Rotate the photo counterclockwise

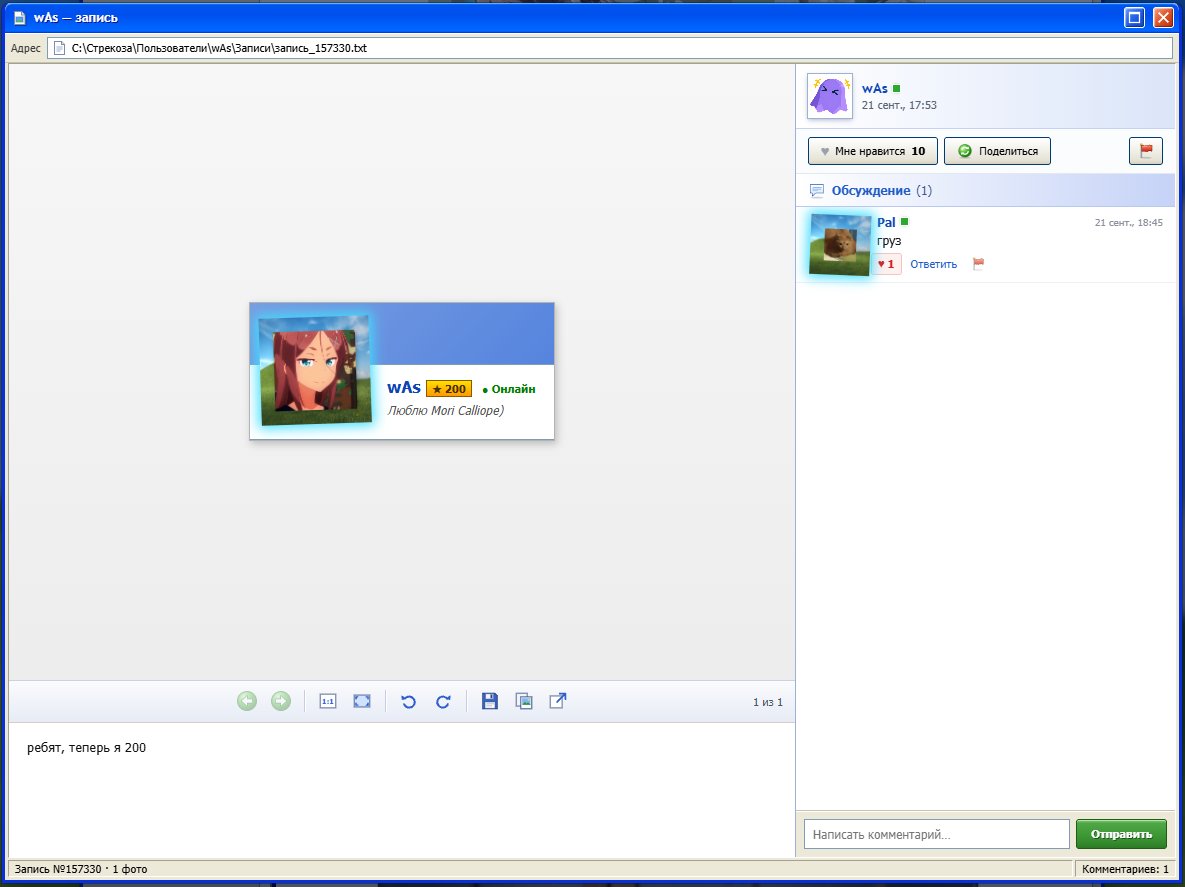tap(408, 701)
